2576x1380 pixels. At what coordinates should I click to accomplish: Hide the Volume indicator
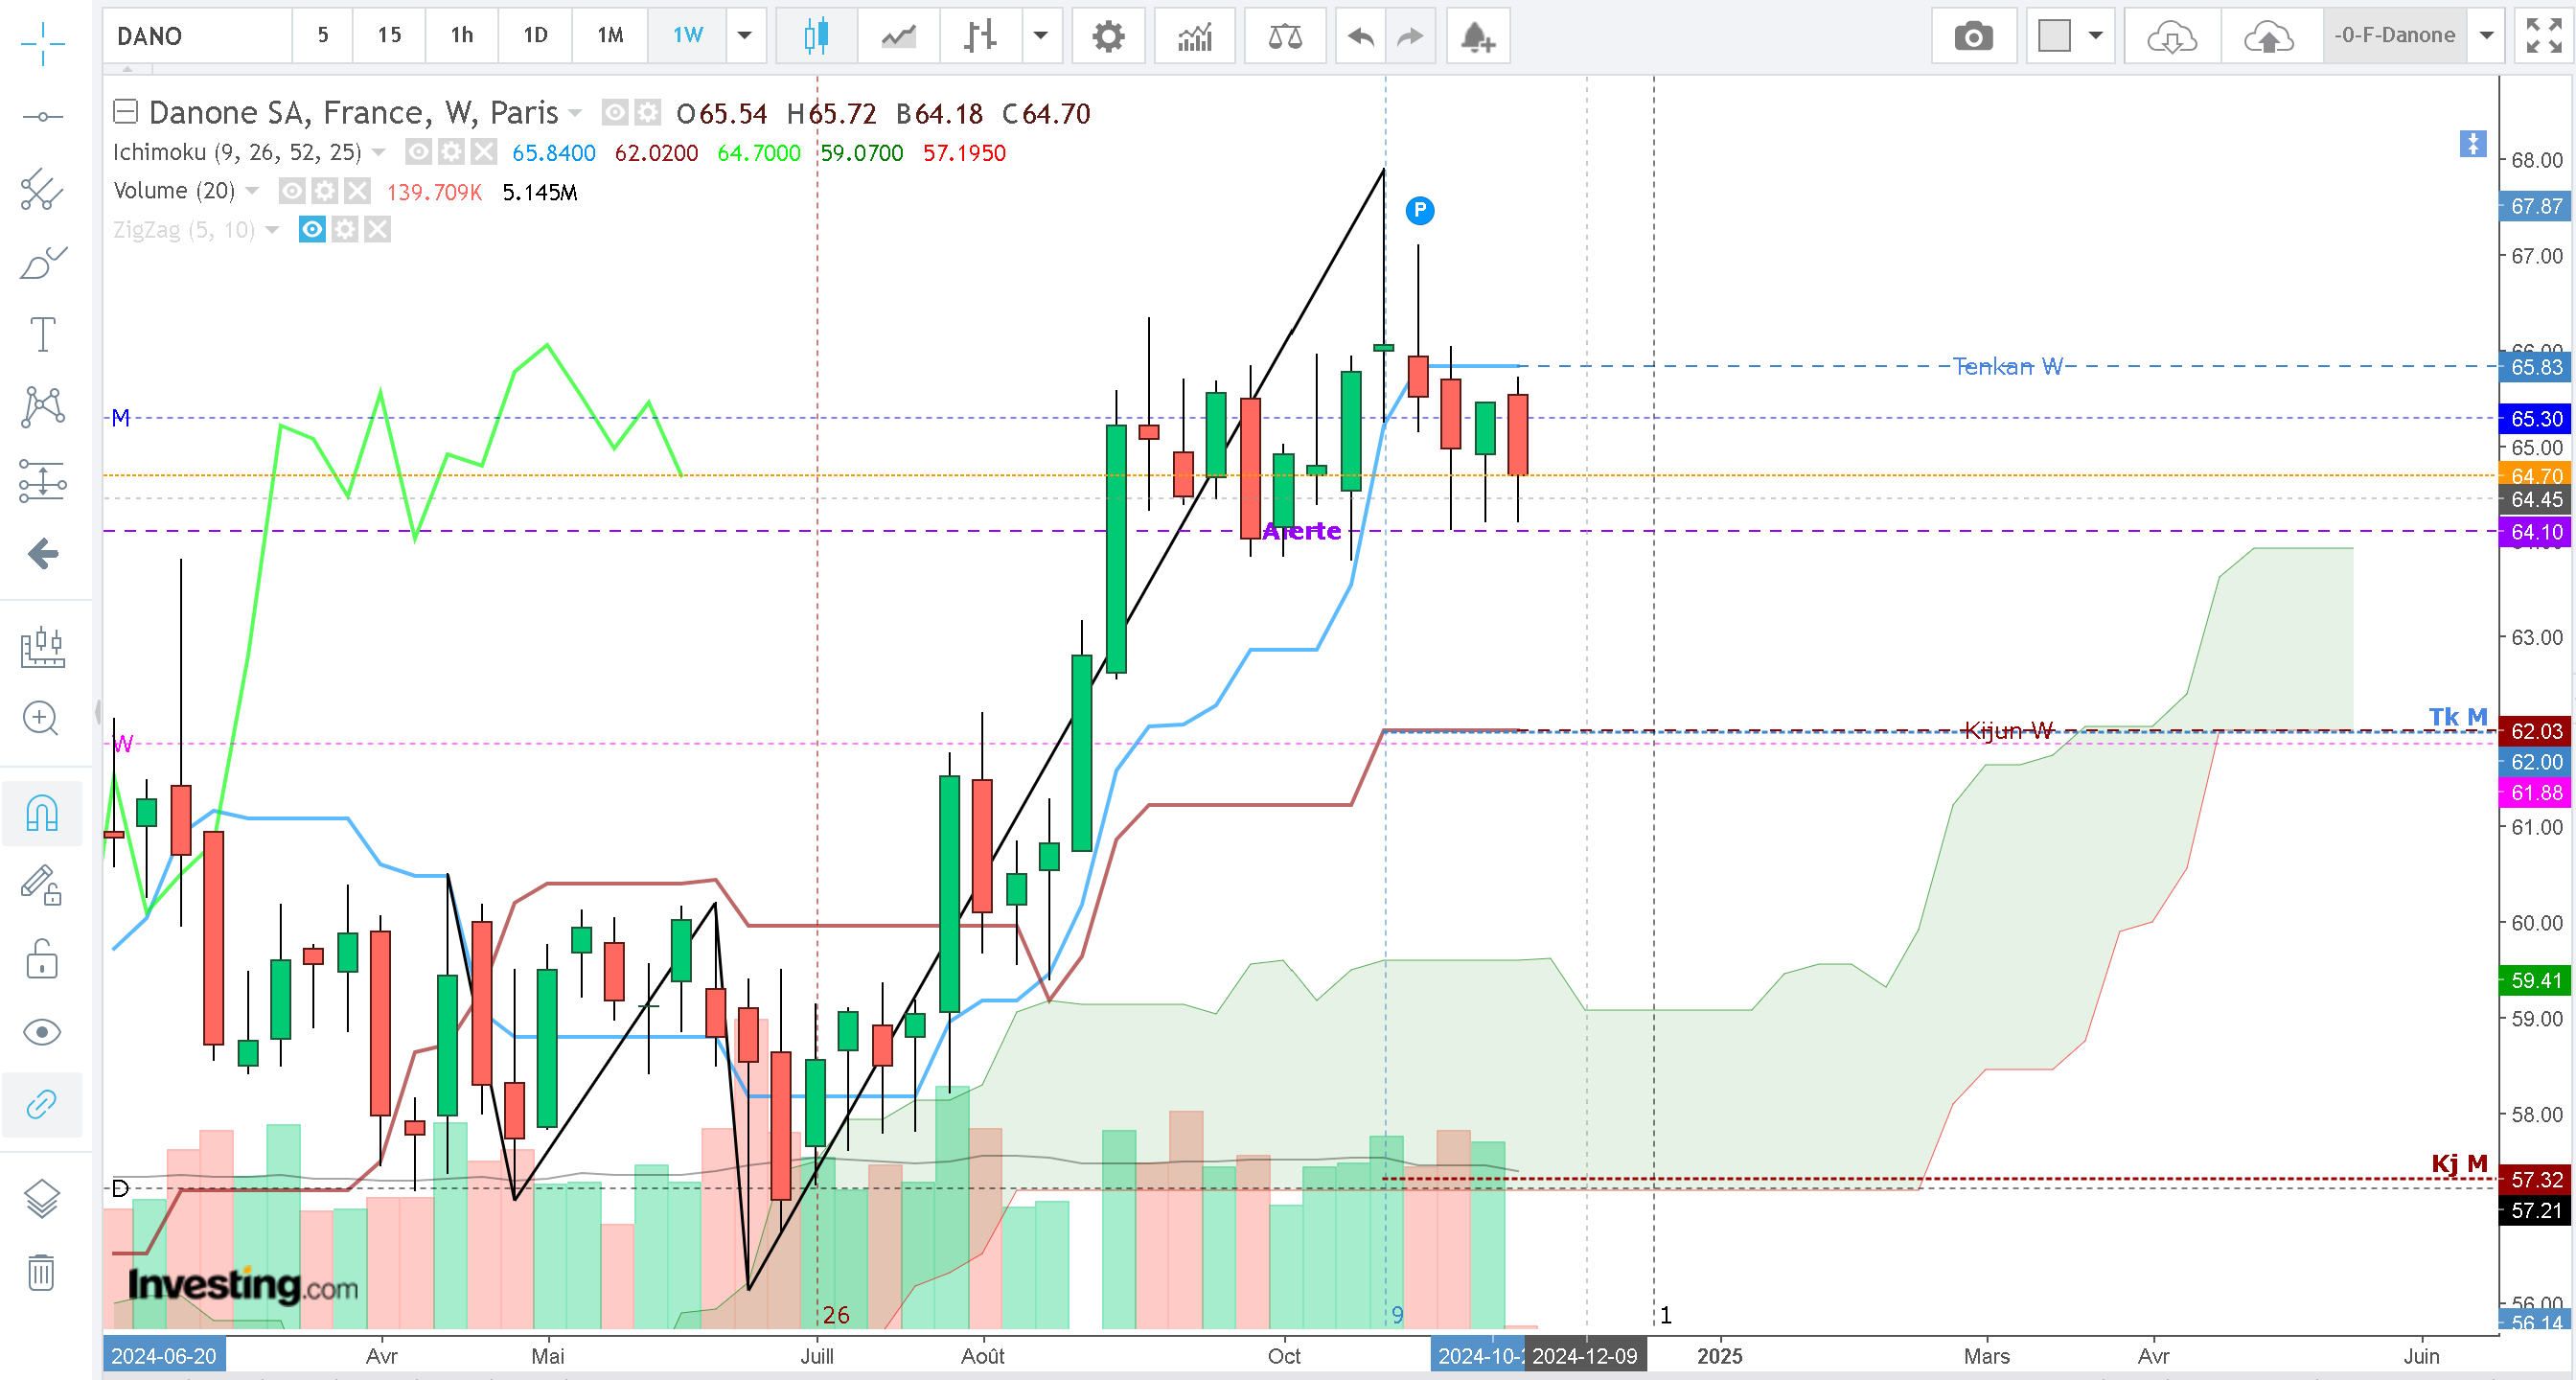pos(291,191)
